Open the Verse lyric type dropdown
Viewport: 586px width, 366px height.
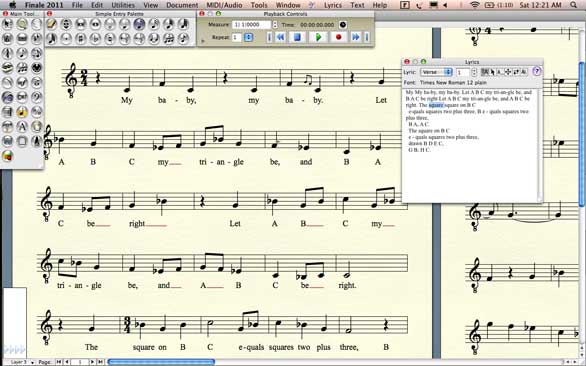437,72
